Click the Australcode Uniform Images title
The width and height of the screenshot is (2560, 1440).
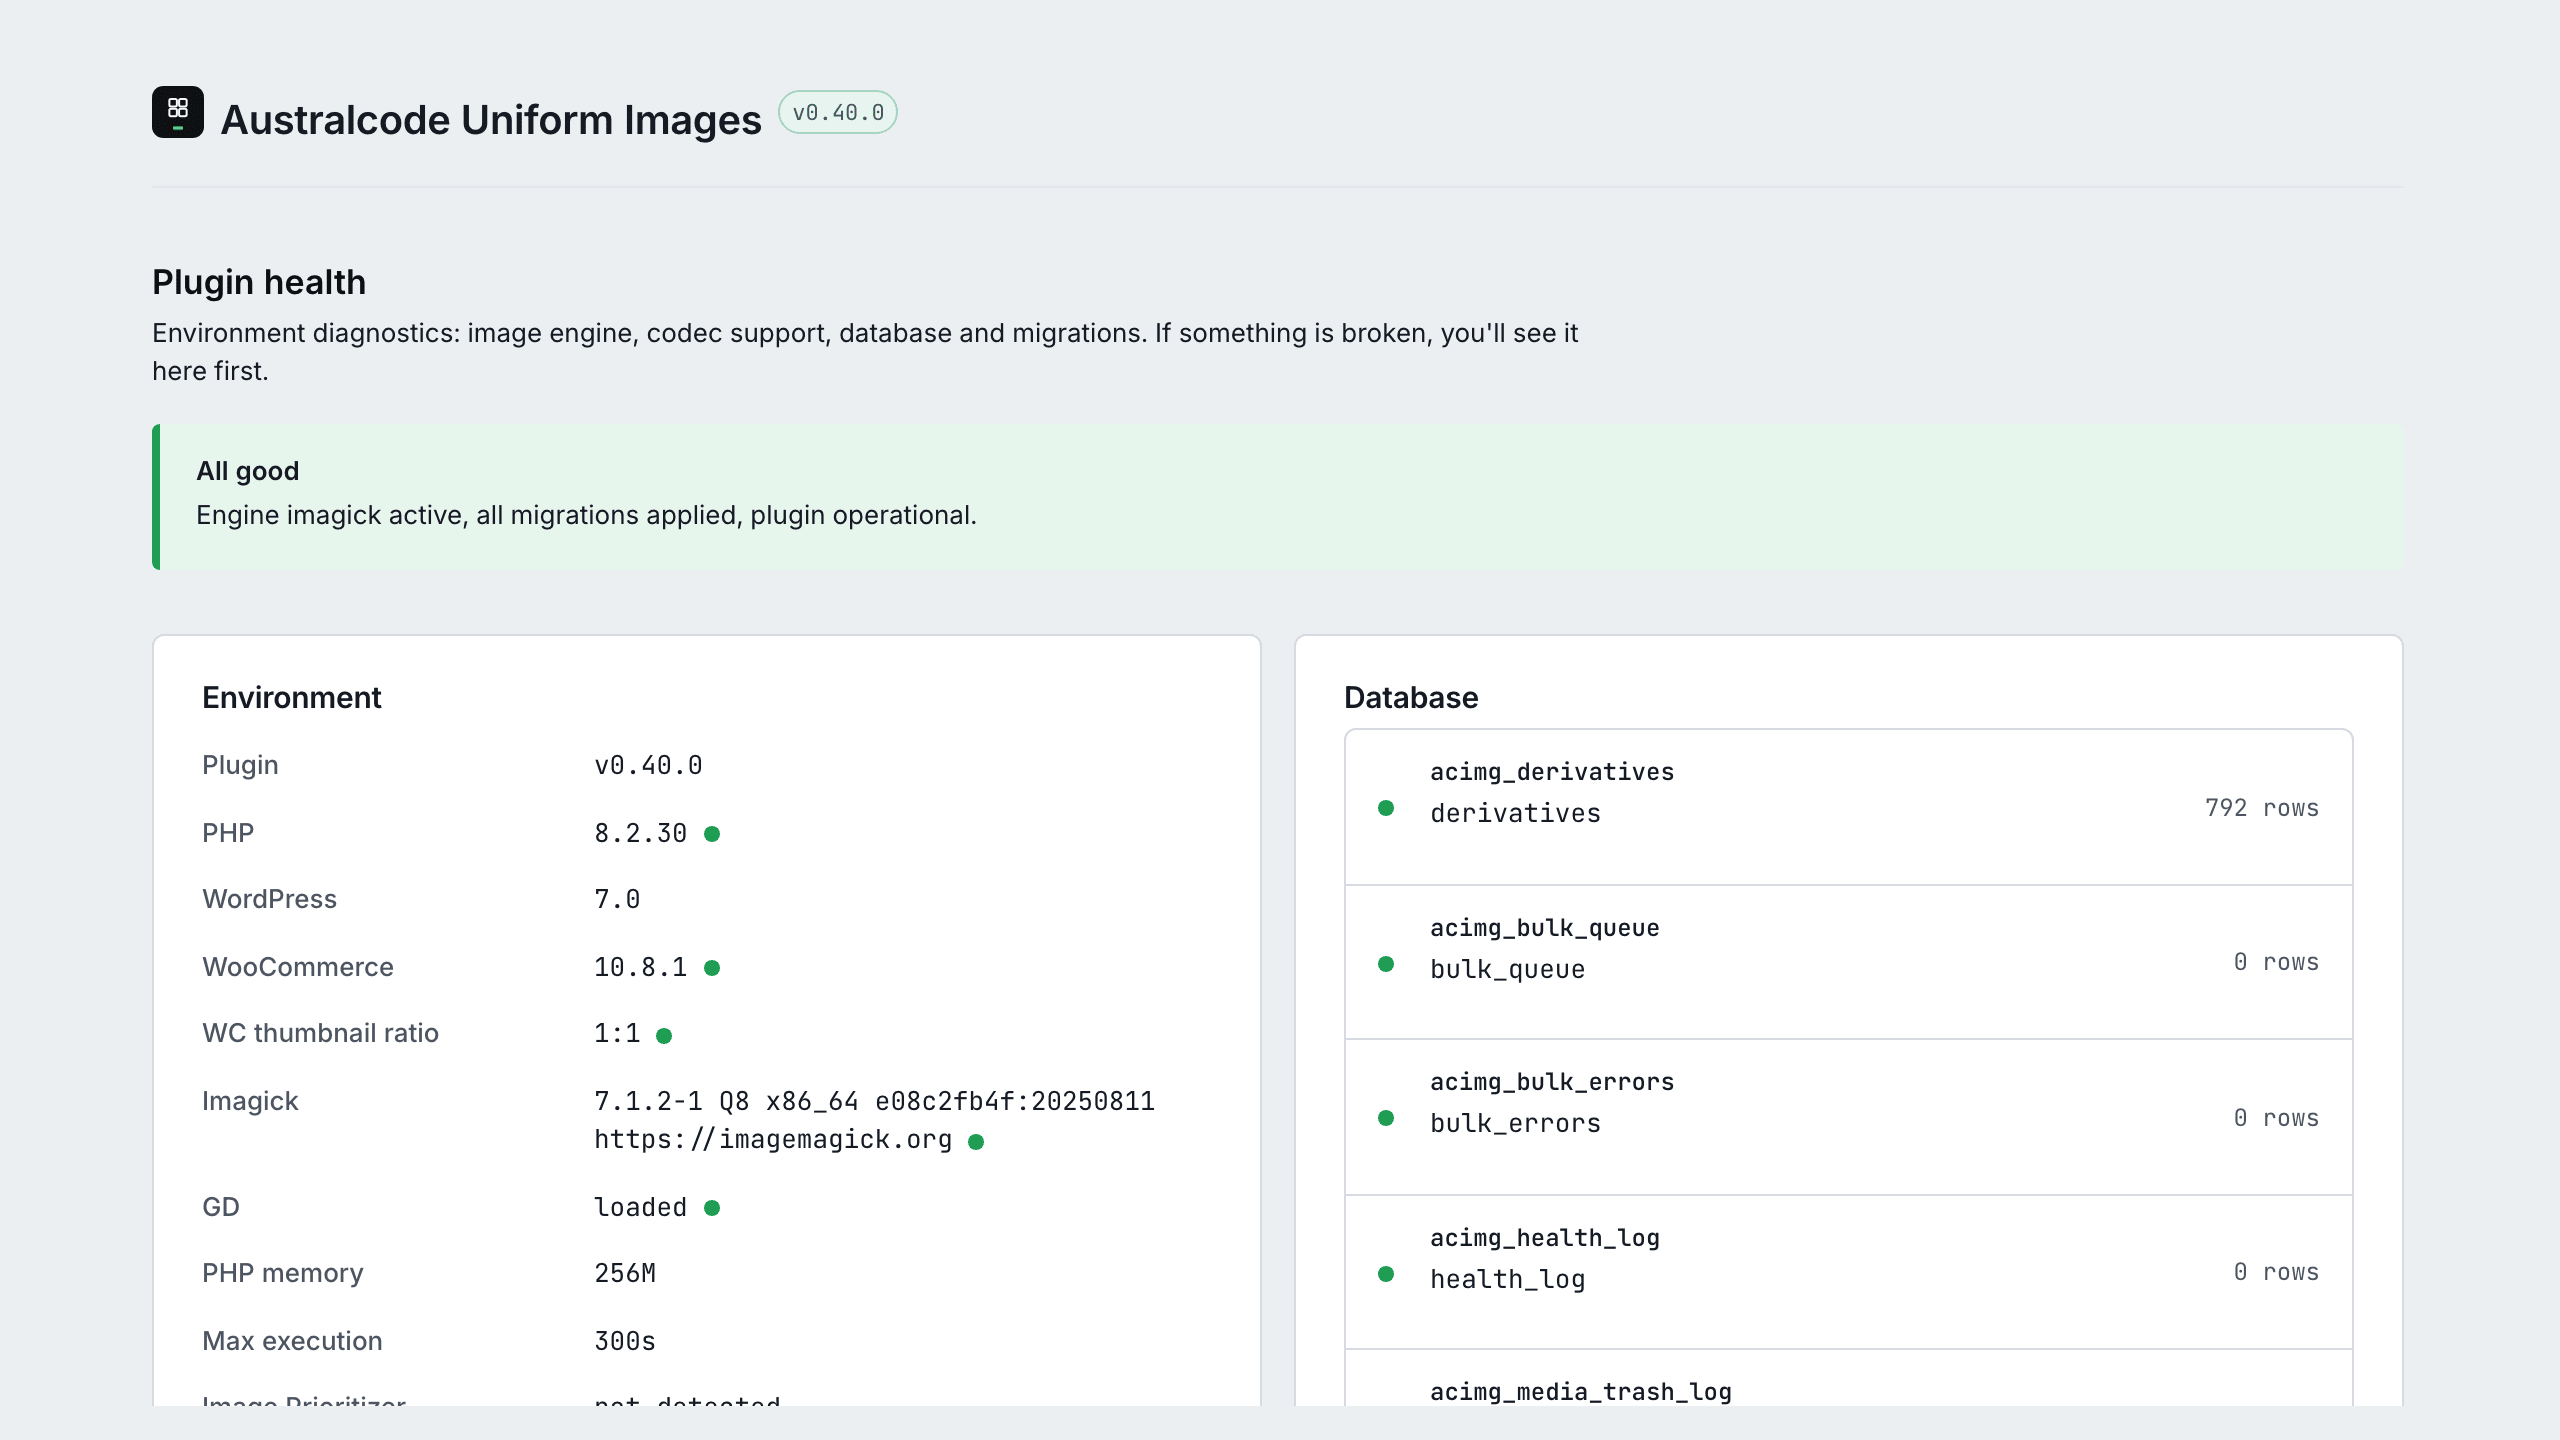[x=491, y=120]
